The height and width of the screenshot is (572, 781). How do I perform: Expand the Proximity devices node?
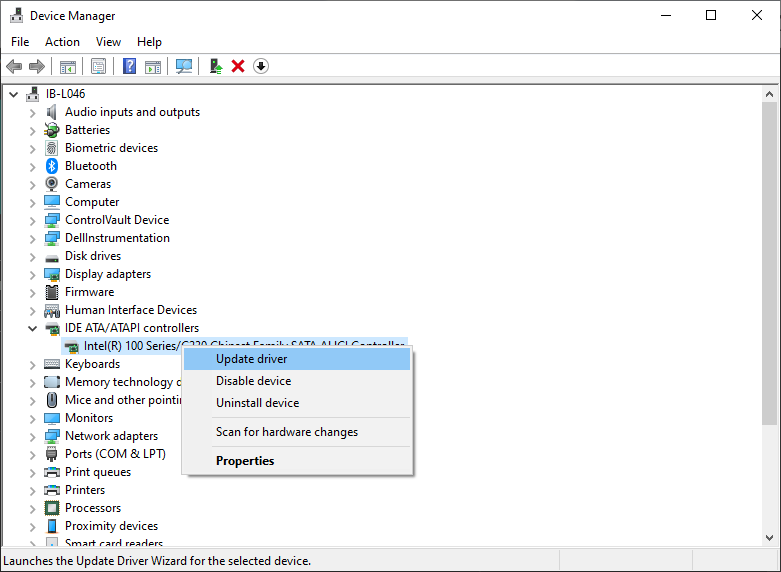[x=33, y=527]
